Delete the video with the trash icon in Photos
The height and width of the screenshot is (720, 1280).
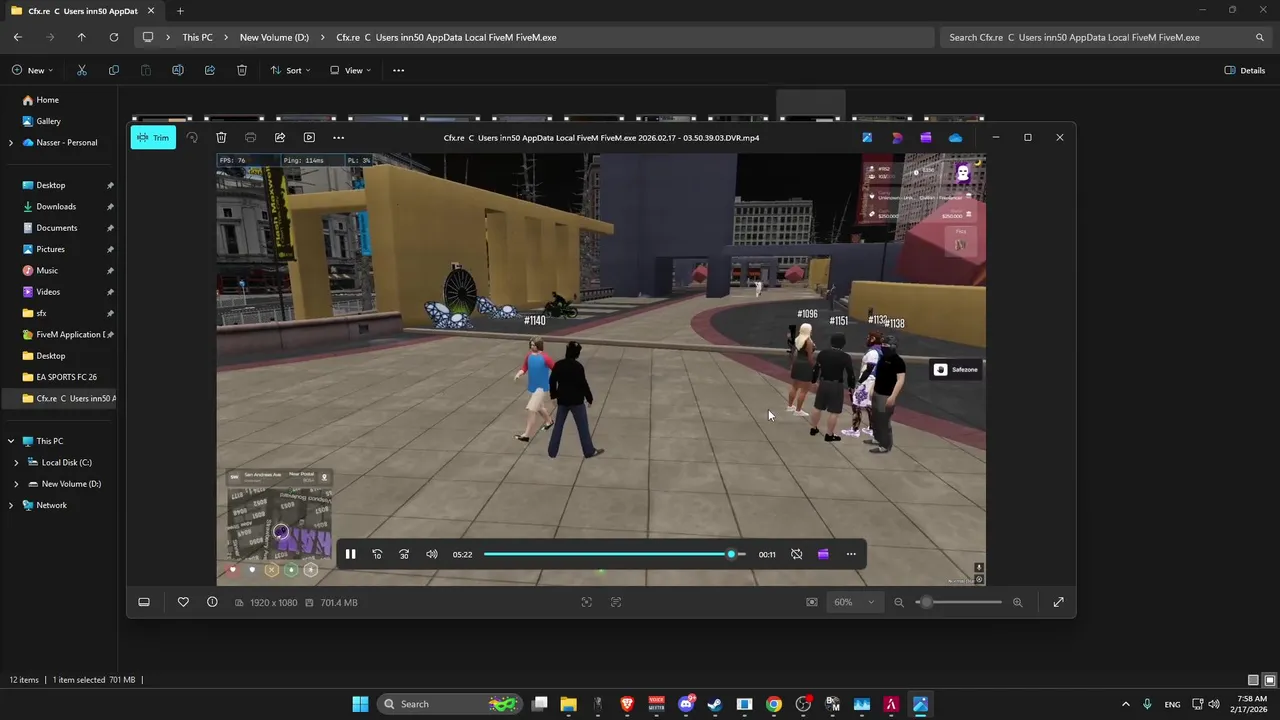tap(221, 137)
